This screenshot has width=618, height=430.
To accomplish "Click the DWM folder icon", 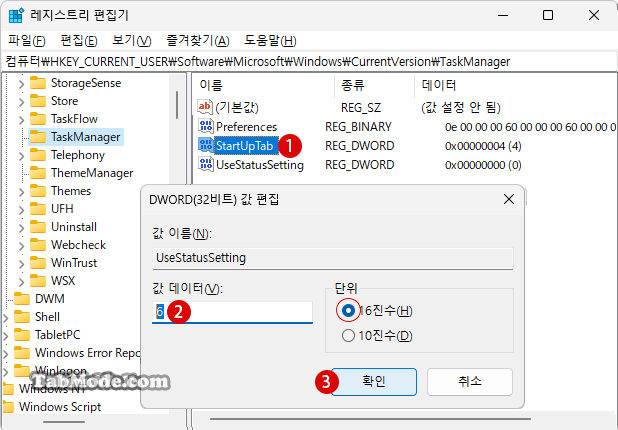I will point(22,299).
